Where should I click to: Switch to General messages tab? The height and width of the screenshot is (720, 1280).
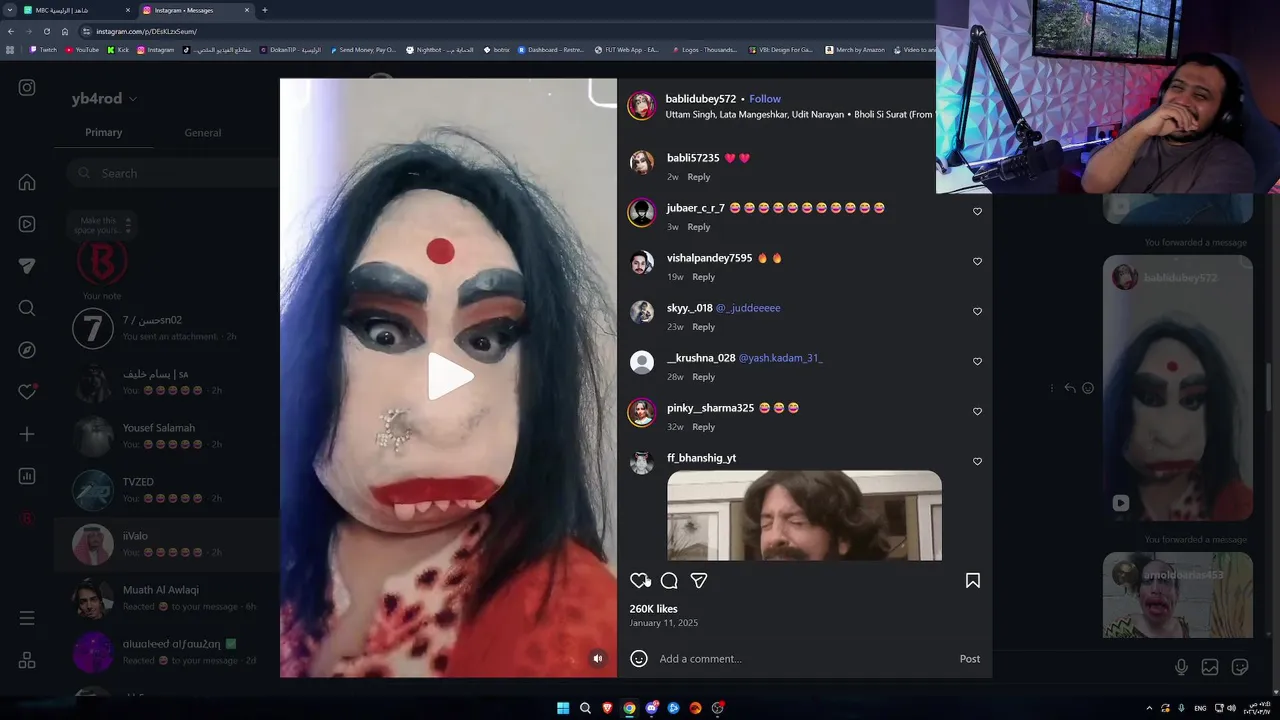point(203,132)
